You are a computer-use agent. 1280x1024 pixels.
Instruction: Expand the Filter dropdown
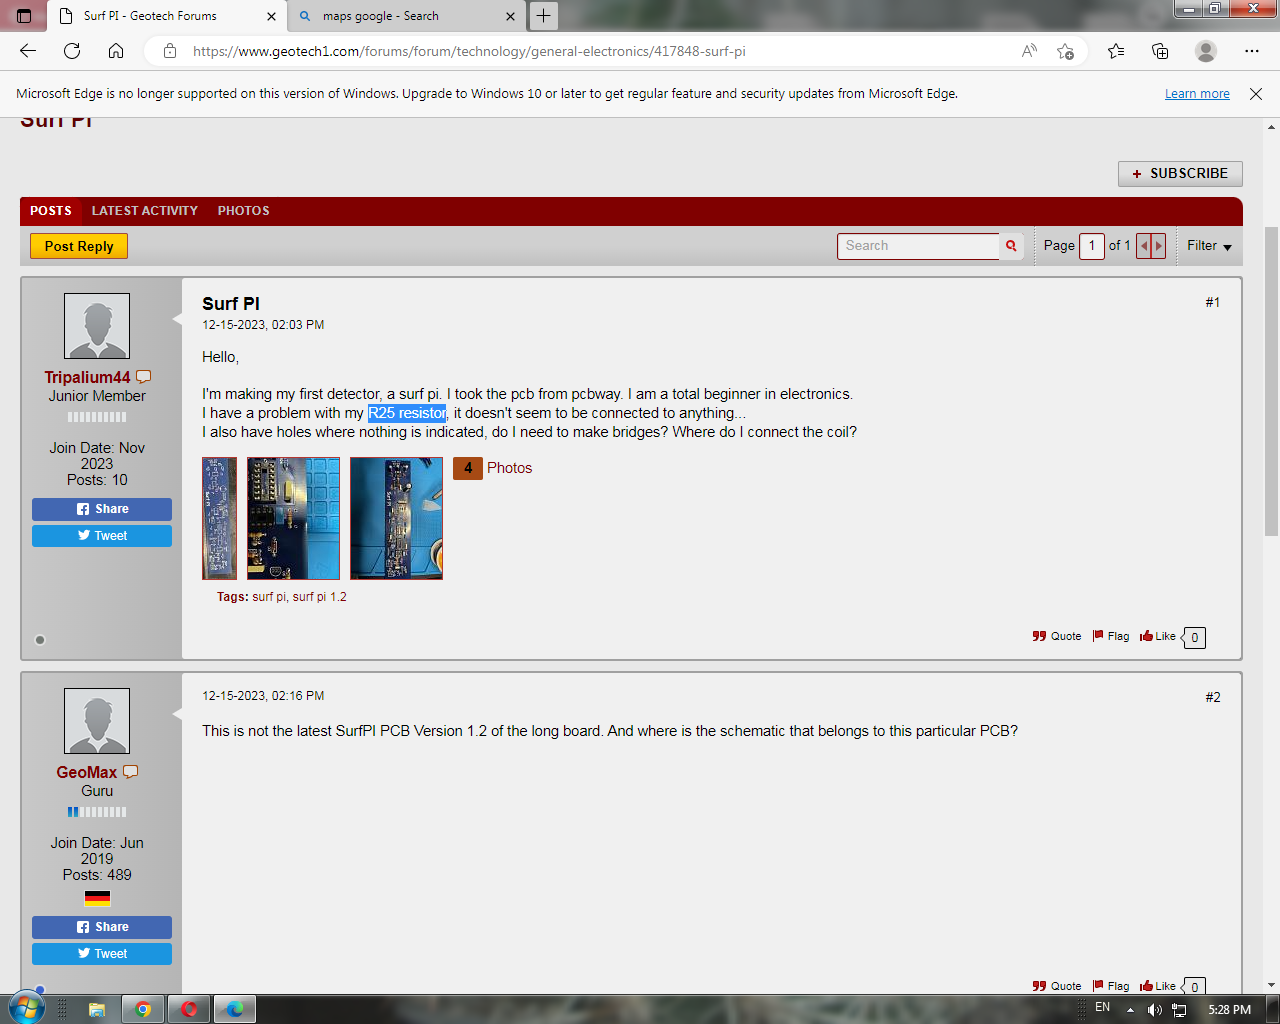[1209, 246]
